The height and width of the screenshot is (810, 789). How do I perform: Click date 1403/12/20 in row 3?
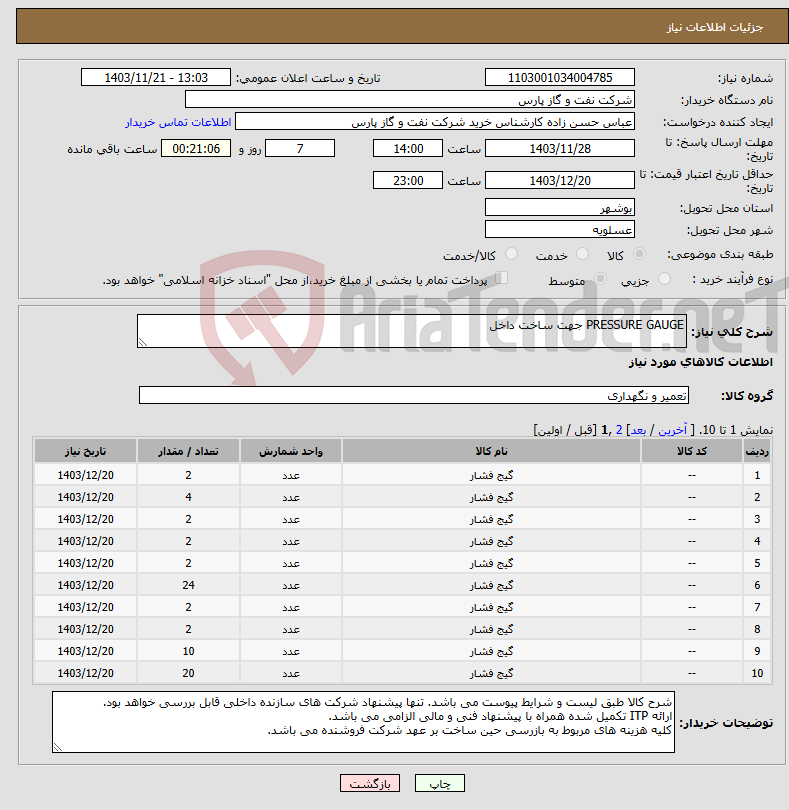coord(85,519)
